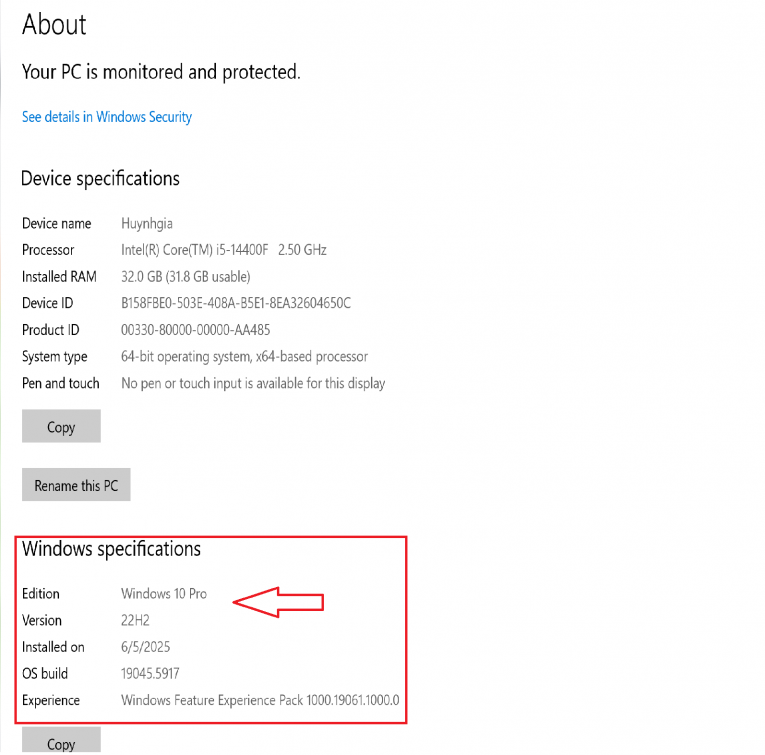Select processor value Intel(R) Core(TM) i5-14400F
Screen dimensions: 765x755
coord(224,250)
